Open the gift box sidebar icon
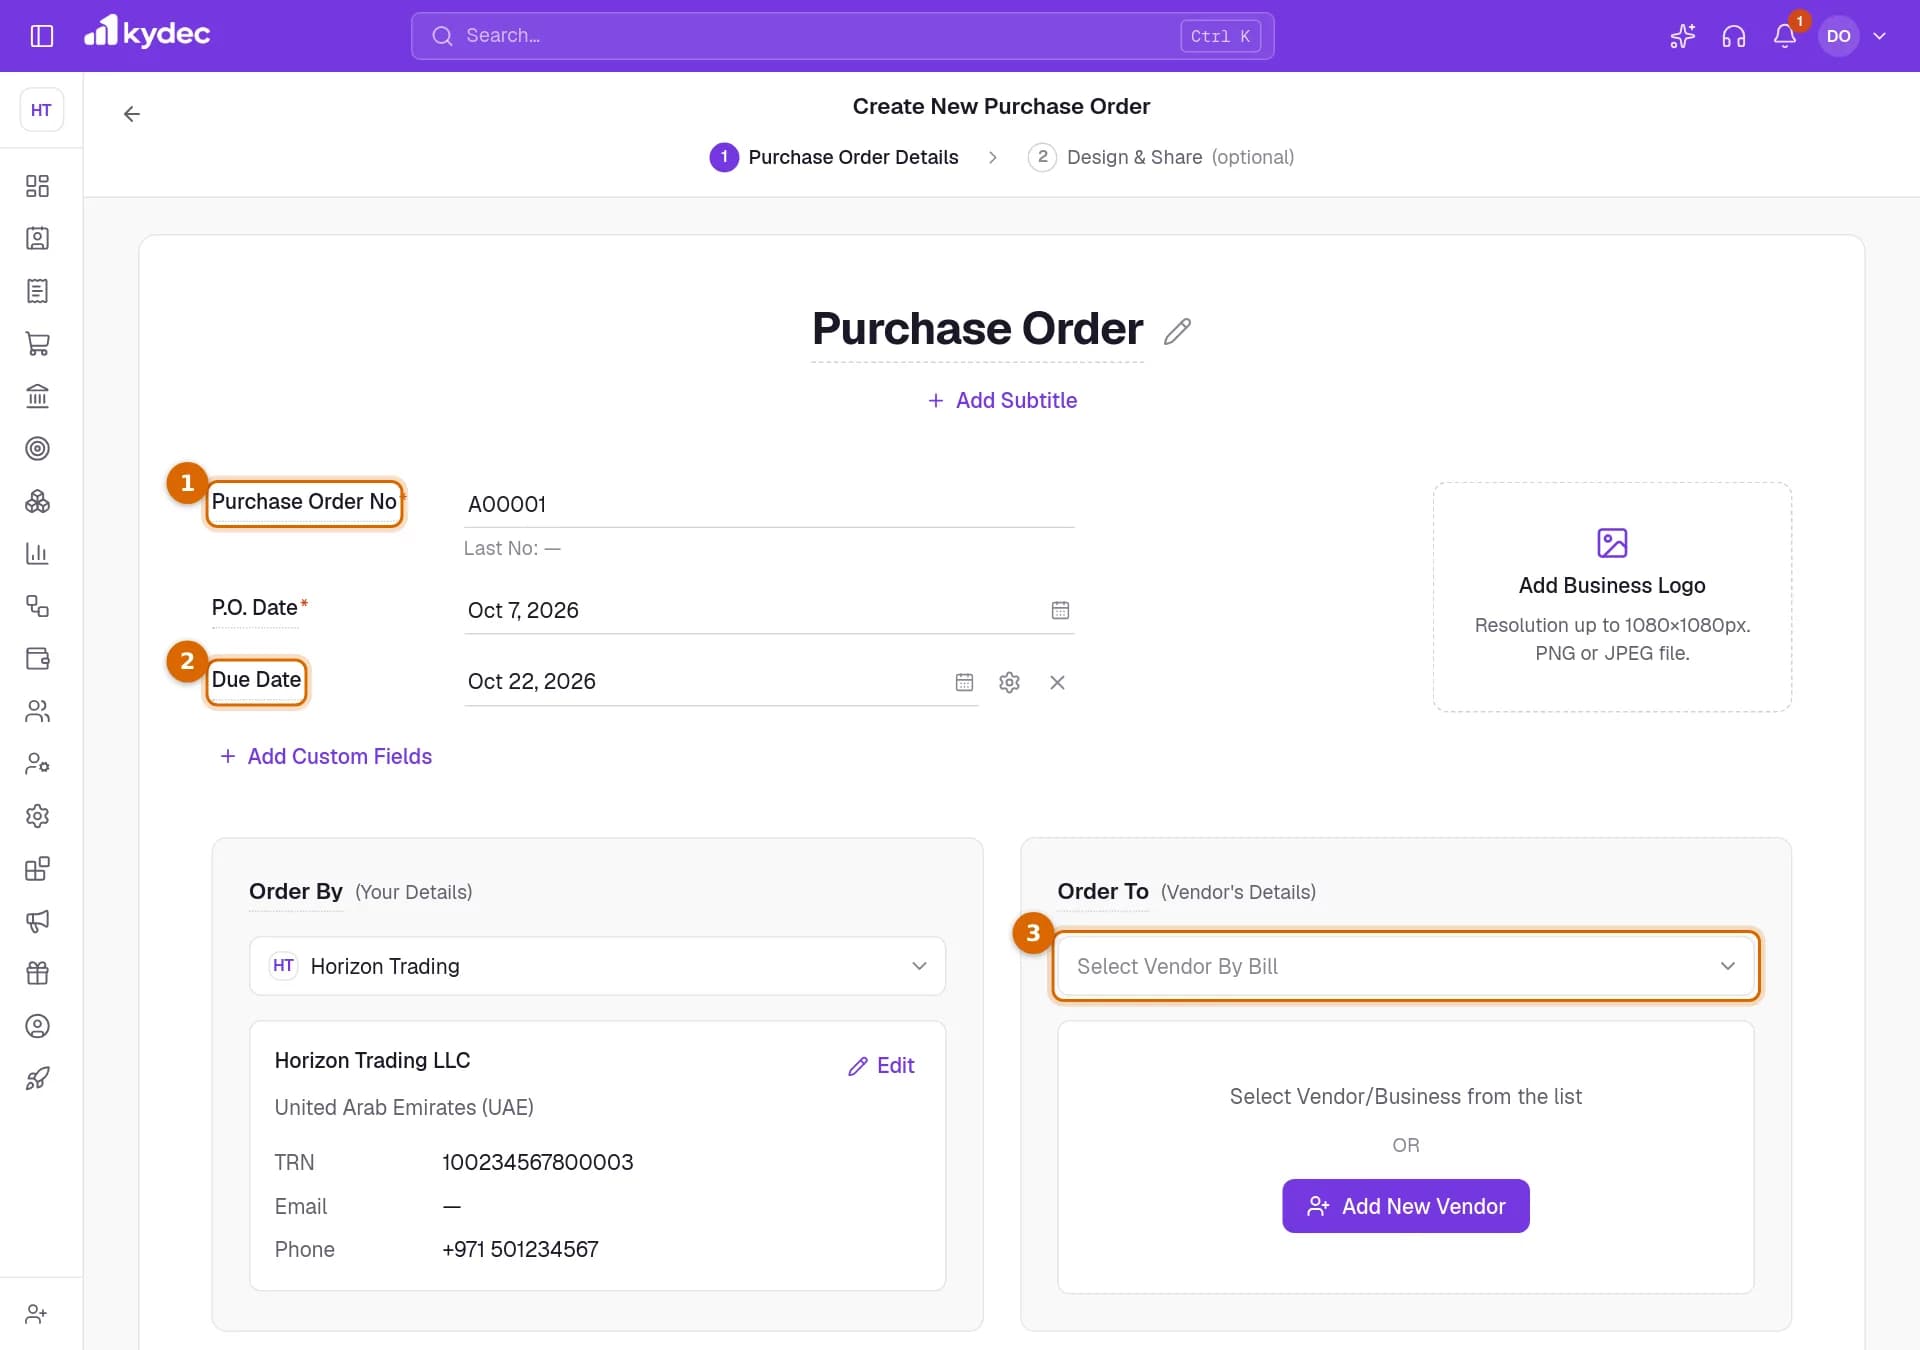Image resolution: width=1920 pixels, height=1350 pixels. tap(37, 973)
